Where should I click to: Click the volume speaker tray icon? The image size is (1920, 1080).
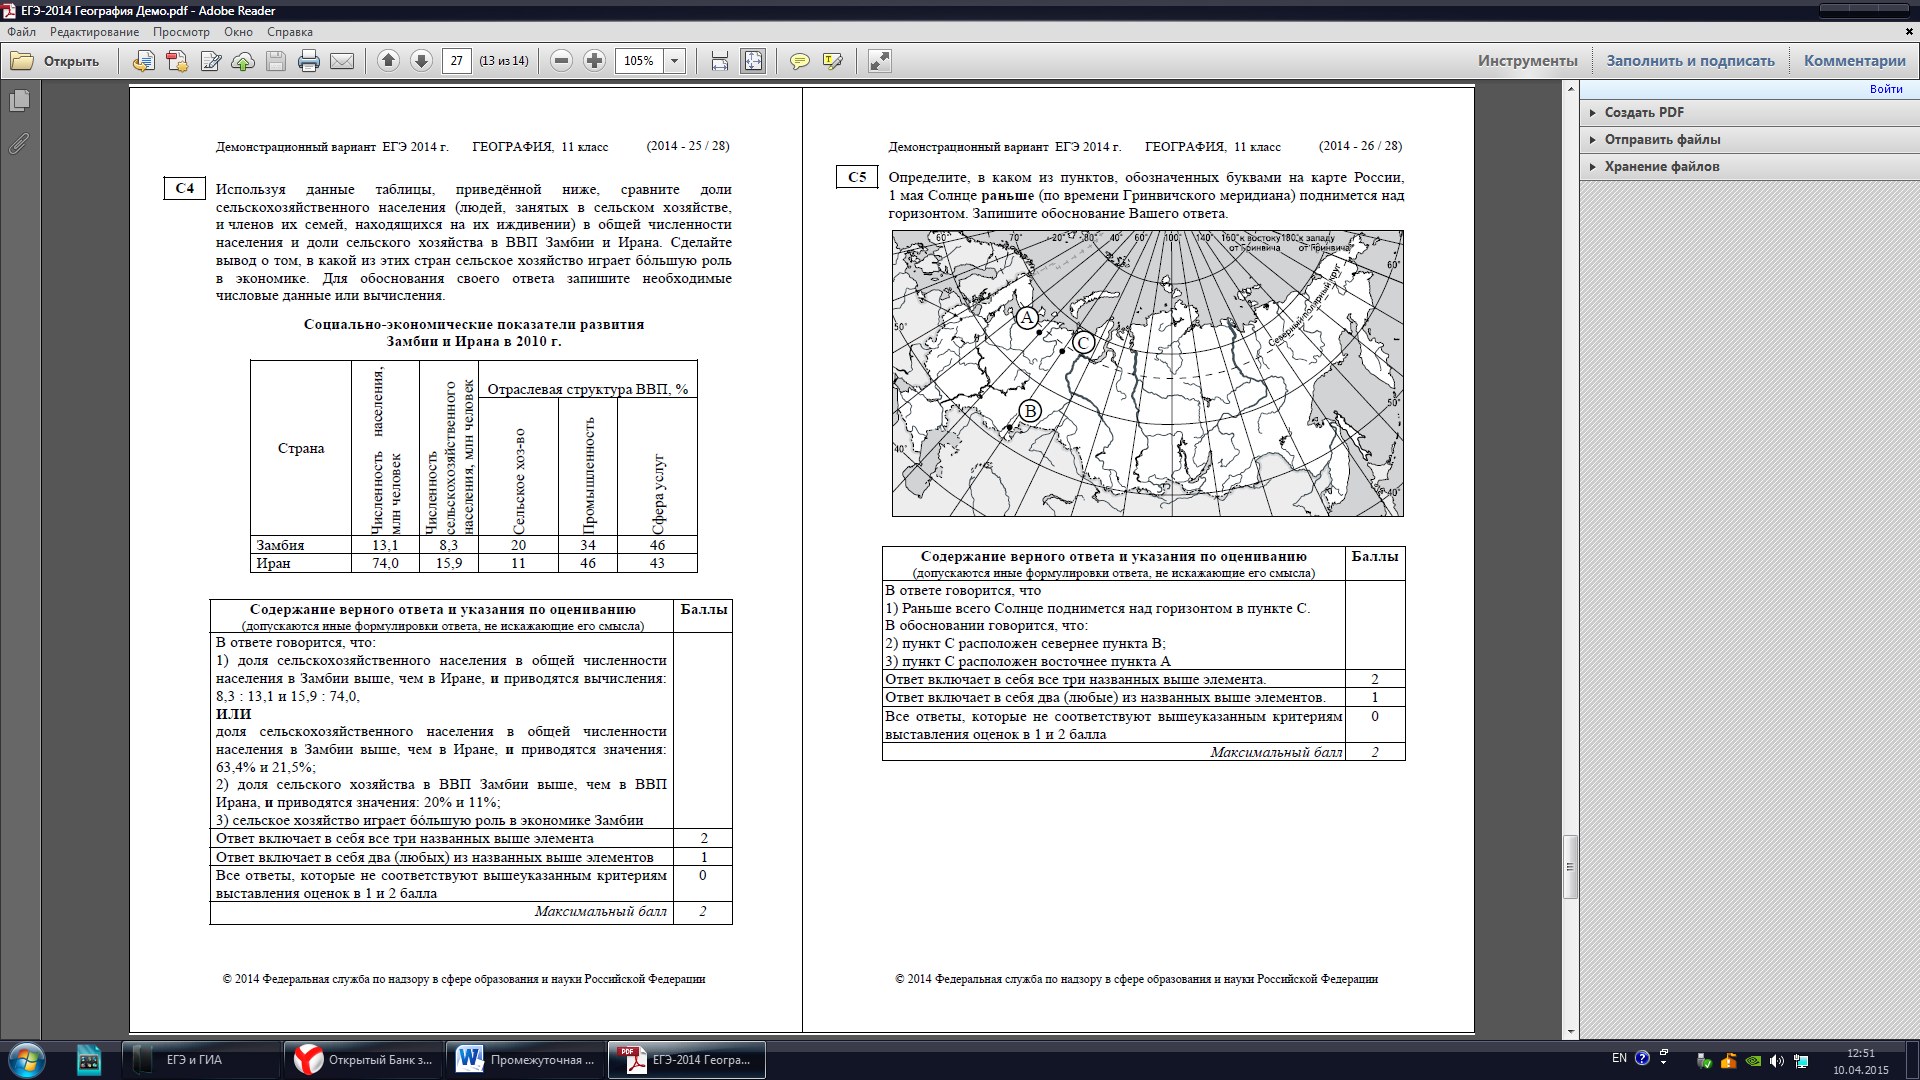coord(1777,1061)
